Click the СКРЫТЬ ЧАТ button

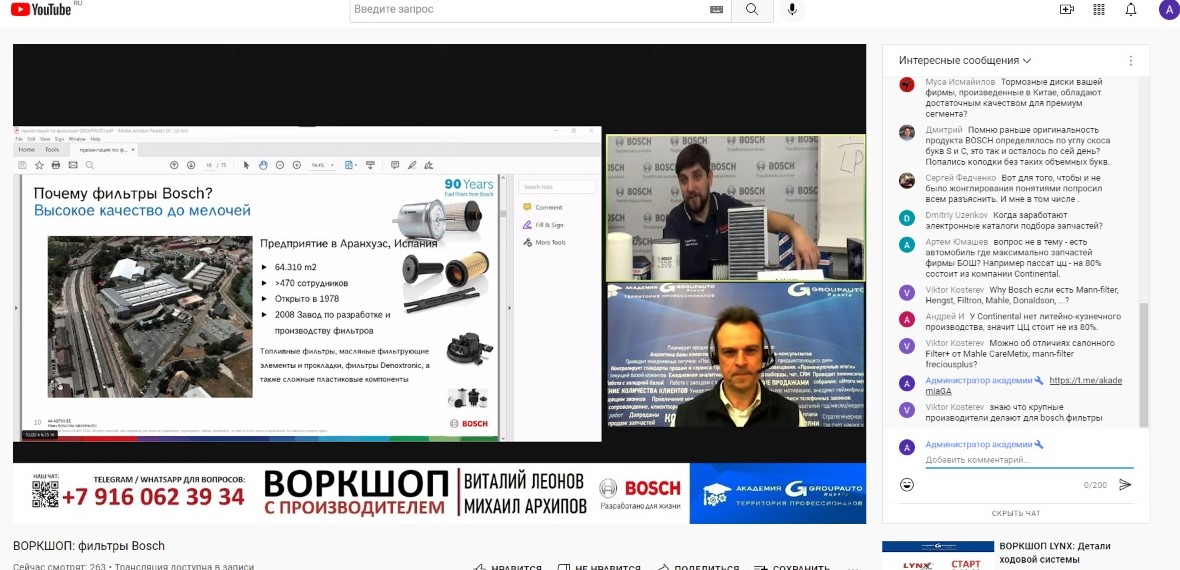coord(1016,513)
